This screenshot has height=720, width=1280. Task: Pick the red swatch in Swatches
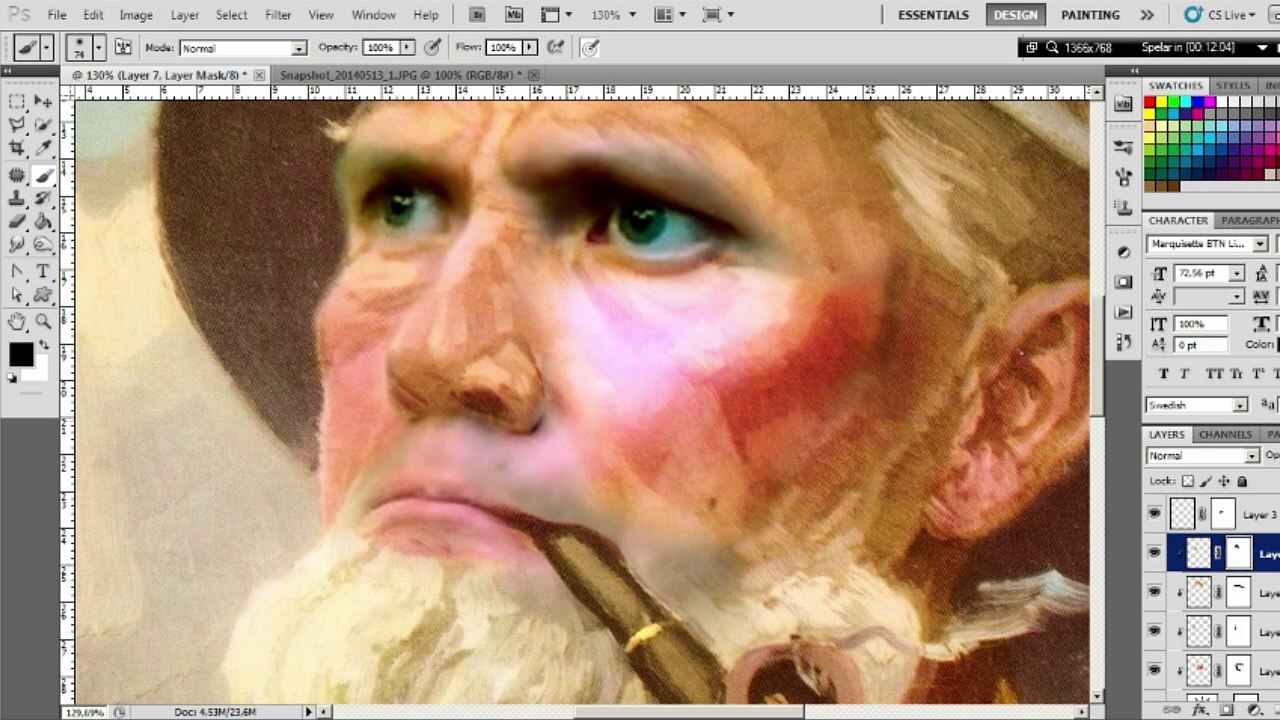coord(1150,102)
